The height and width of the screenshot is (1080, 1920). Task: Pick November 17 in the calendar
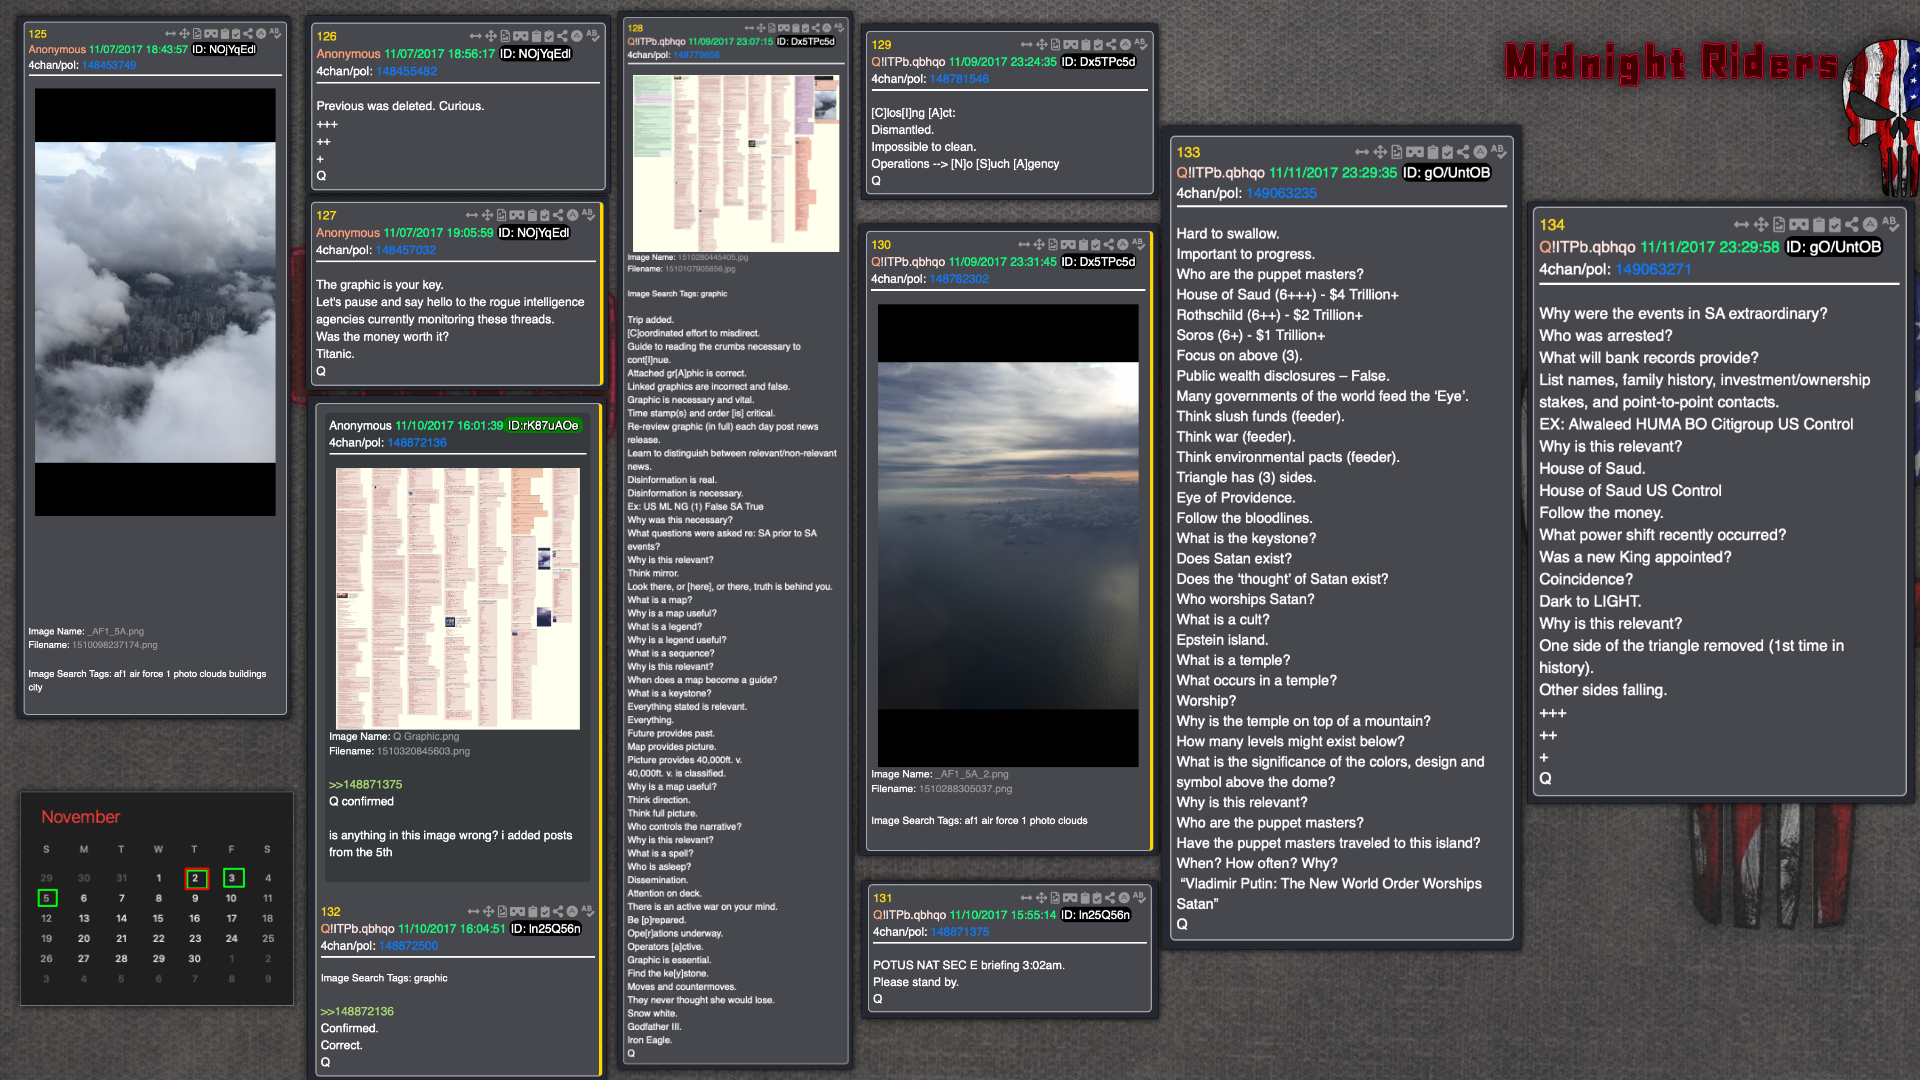(x=231, y=918)
